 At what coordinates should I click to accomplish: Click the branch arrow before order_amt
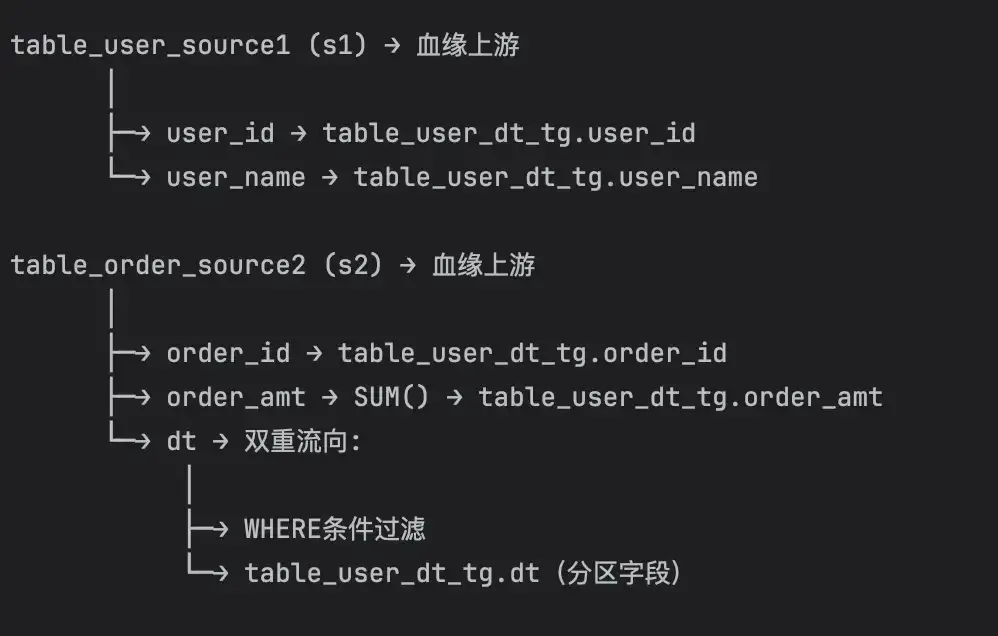130,397
